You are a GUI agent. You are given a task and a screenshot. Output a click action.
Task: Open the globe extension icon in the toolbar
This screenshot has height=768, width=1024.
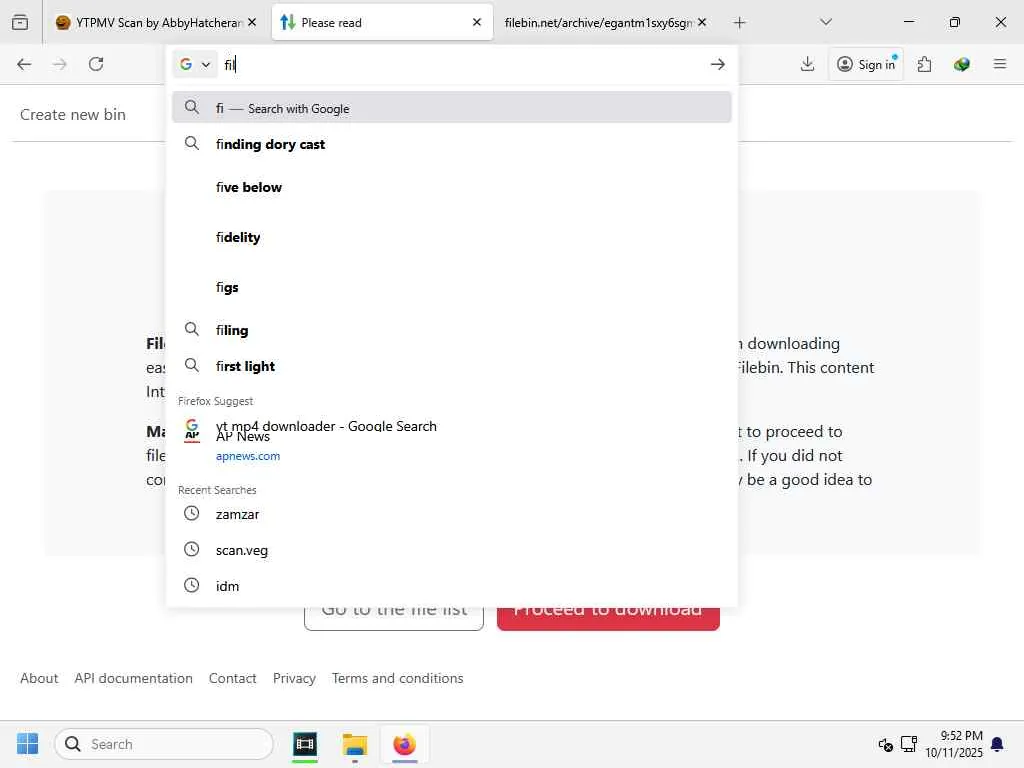click(961, 64)
